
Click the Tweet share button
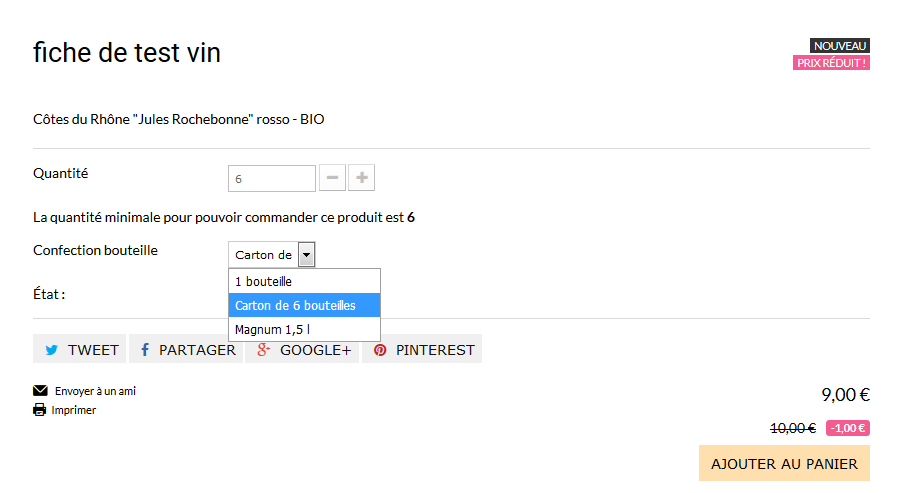(79, 349)
